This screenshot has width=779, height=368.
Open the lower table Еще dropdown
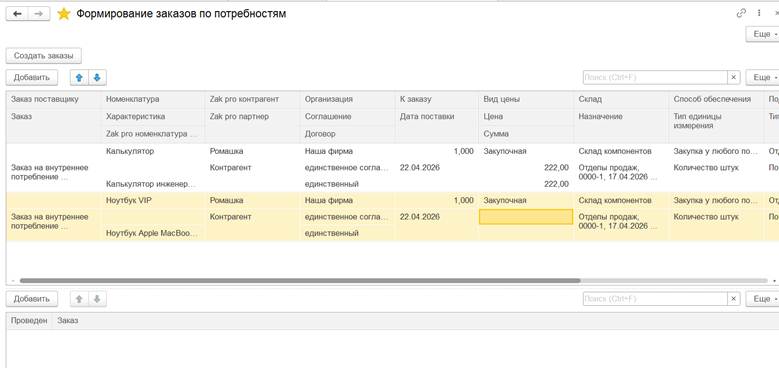tap(764, 299)
